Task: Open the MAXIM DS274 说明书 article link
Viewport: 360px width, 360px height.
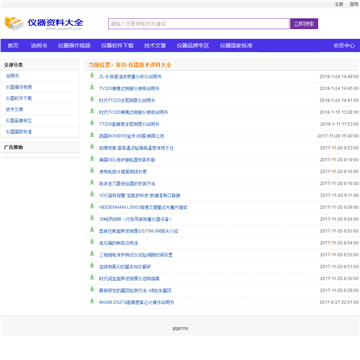Action: click(x=136, y=302)
